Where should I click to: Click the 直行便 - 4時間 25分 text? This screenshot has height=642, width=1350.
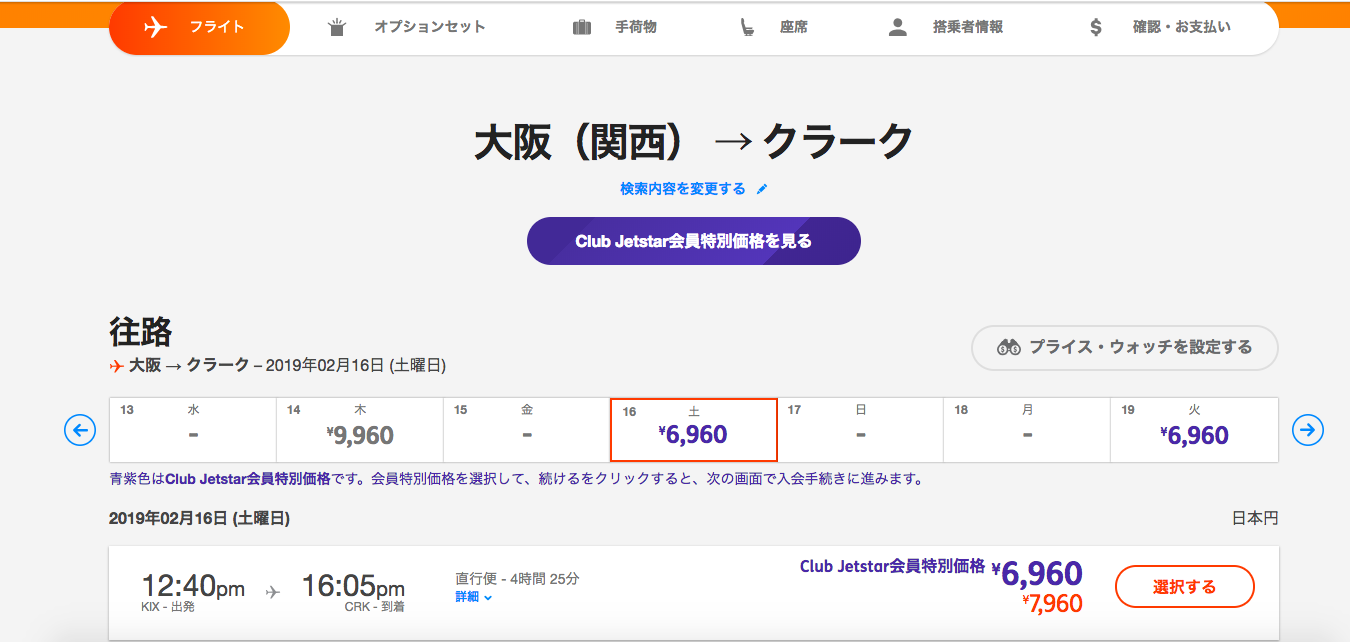pyautogui.click(x=517, y=578)
